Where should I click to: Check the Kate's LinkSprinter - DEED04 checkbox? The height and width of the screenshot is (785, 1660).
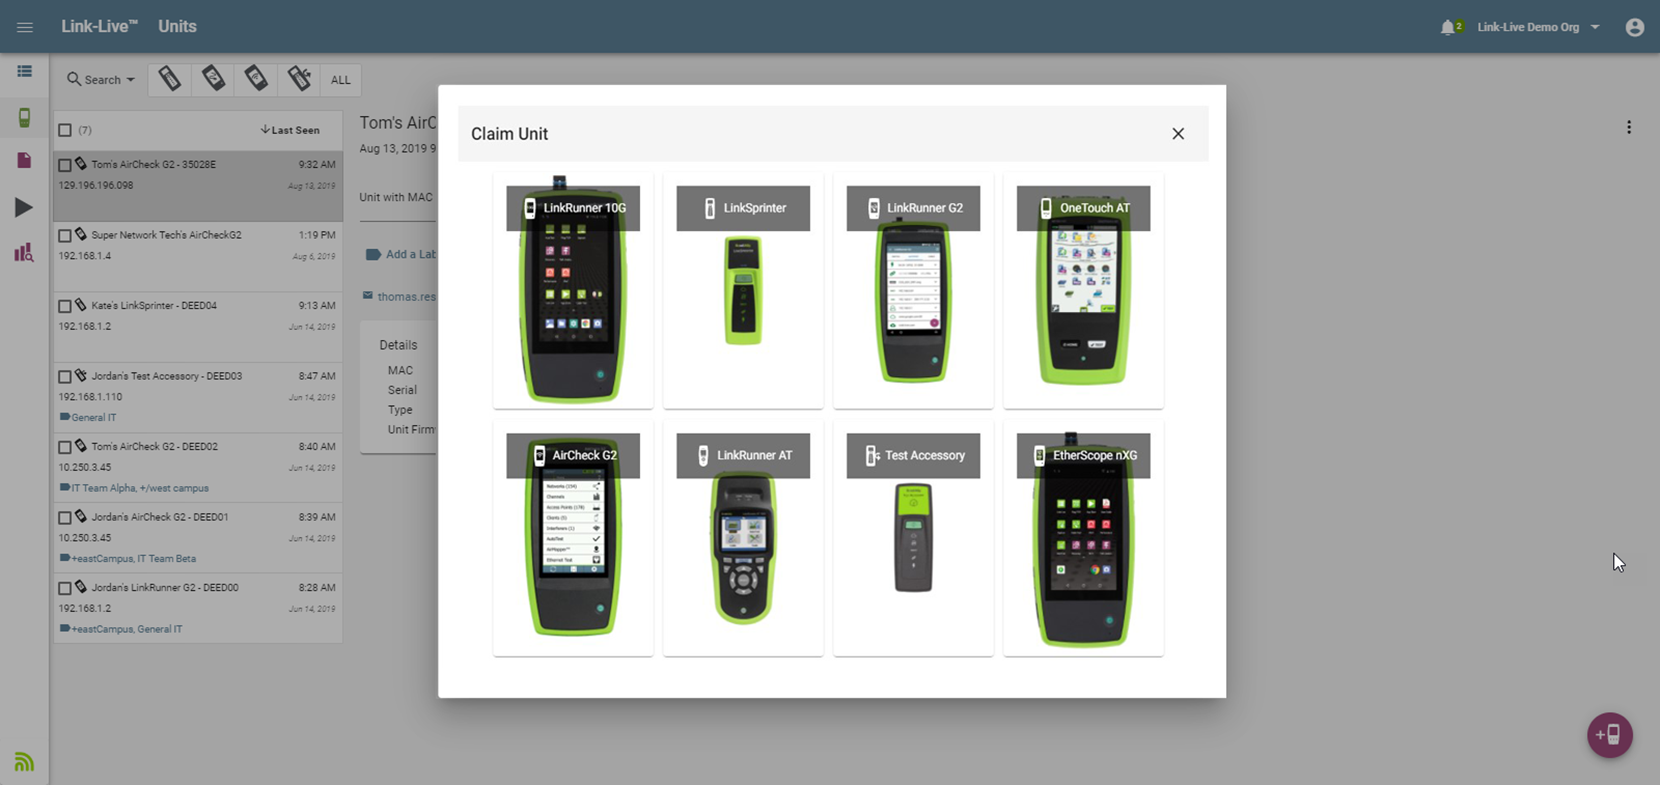coord(65,306)
